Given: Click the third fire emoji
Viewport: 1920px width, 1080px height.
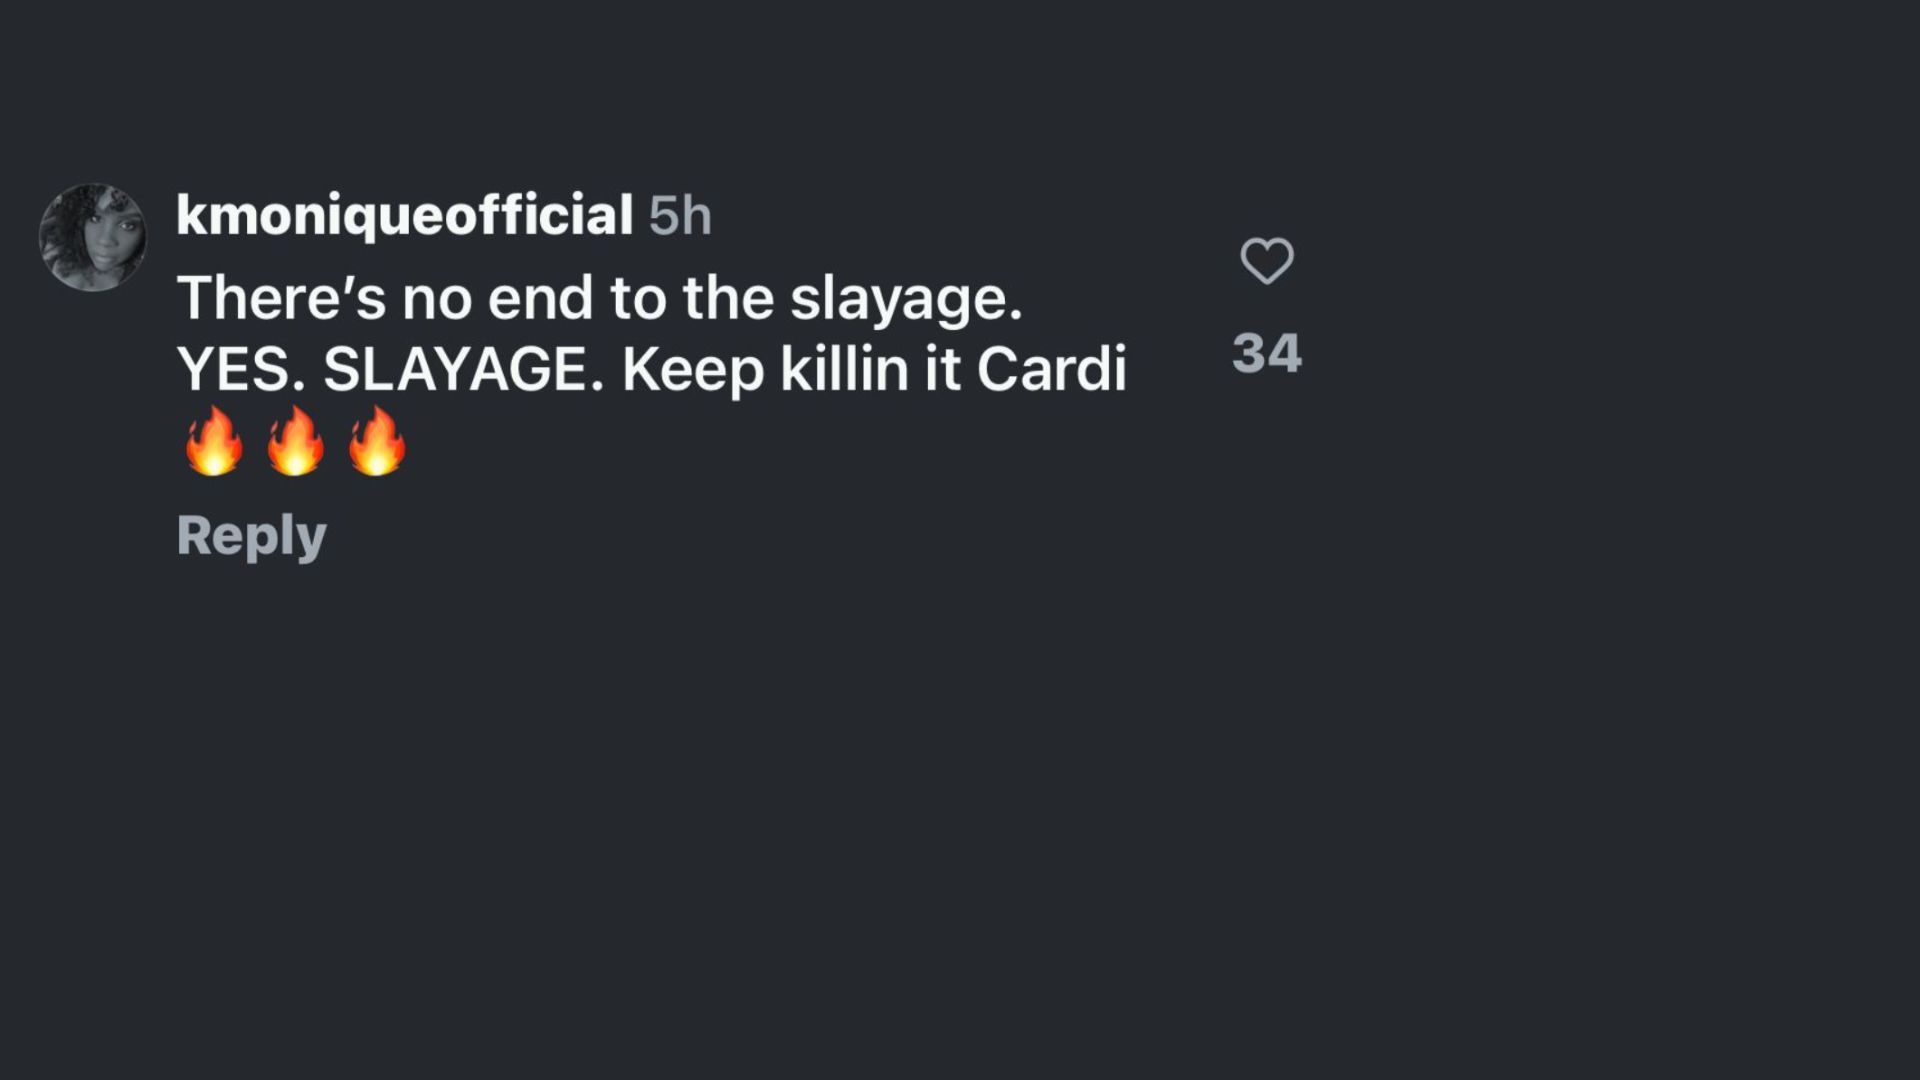Looking at the screenshot, I should click(x=377, y=441).
